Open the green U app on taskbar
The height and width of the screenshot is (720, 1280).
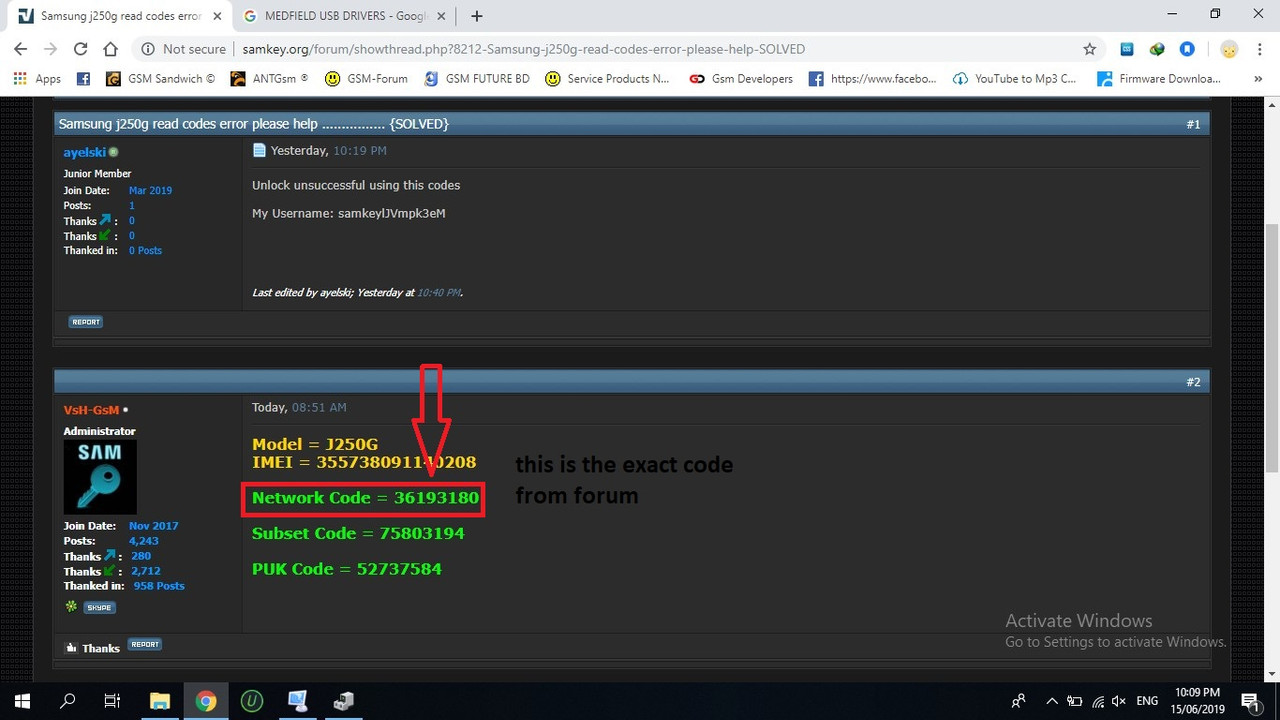(252, 701)
